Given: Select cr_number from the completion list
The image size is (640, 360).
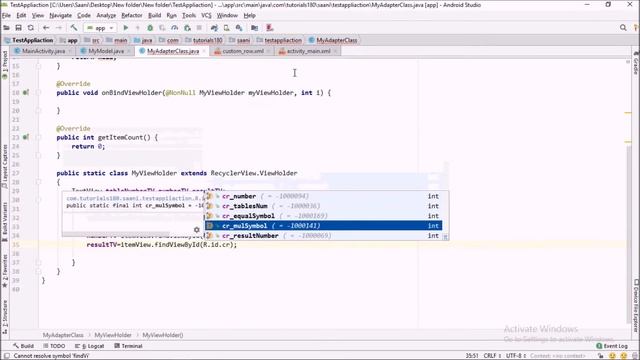Looking at the screenshot, I should point(323,196).
